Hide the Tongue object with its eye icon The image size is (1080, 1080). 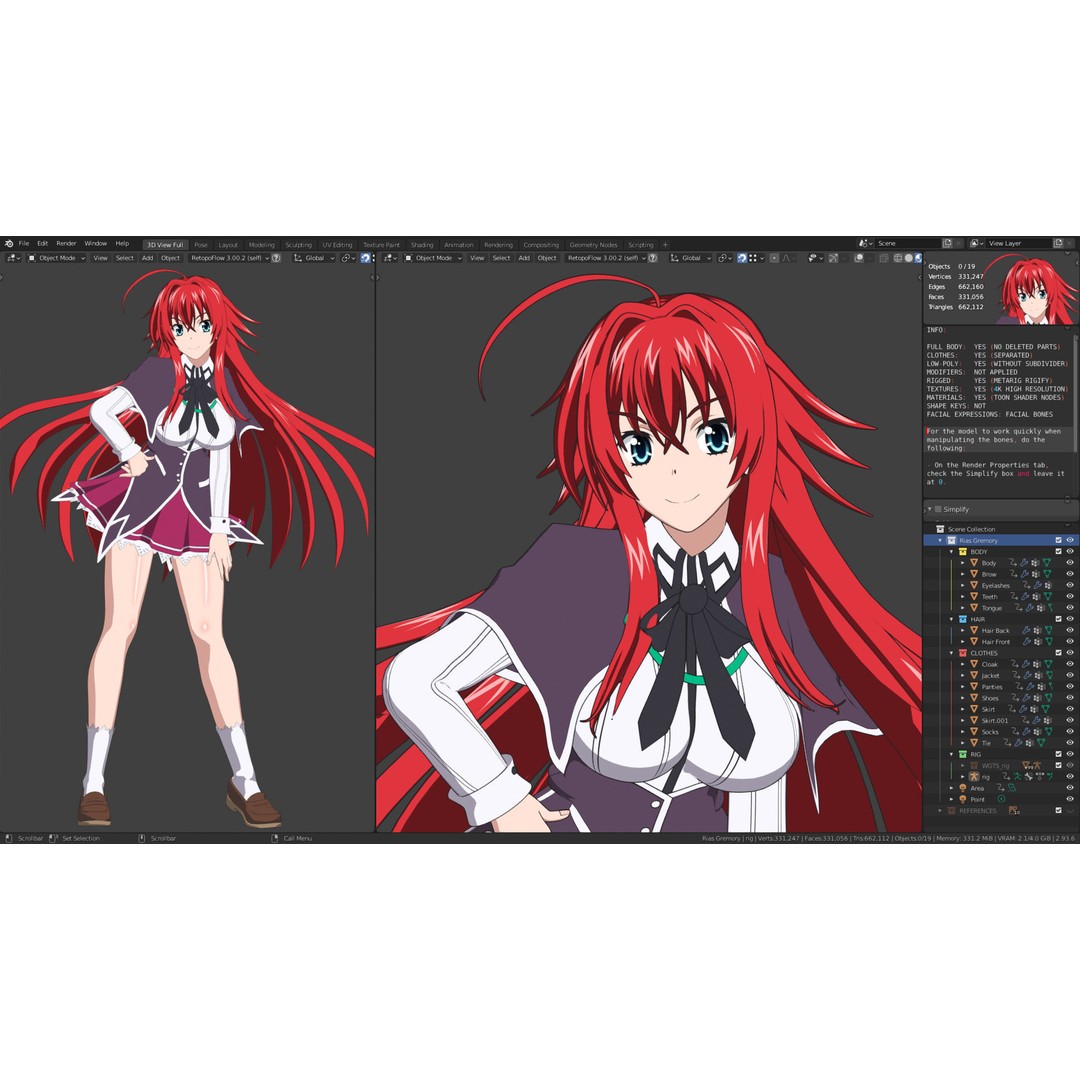coord(1070,608)
